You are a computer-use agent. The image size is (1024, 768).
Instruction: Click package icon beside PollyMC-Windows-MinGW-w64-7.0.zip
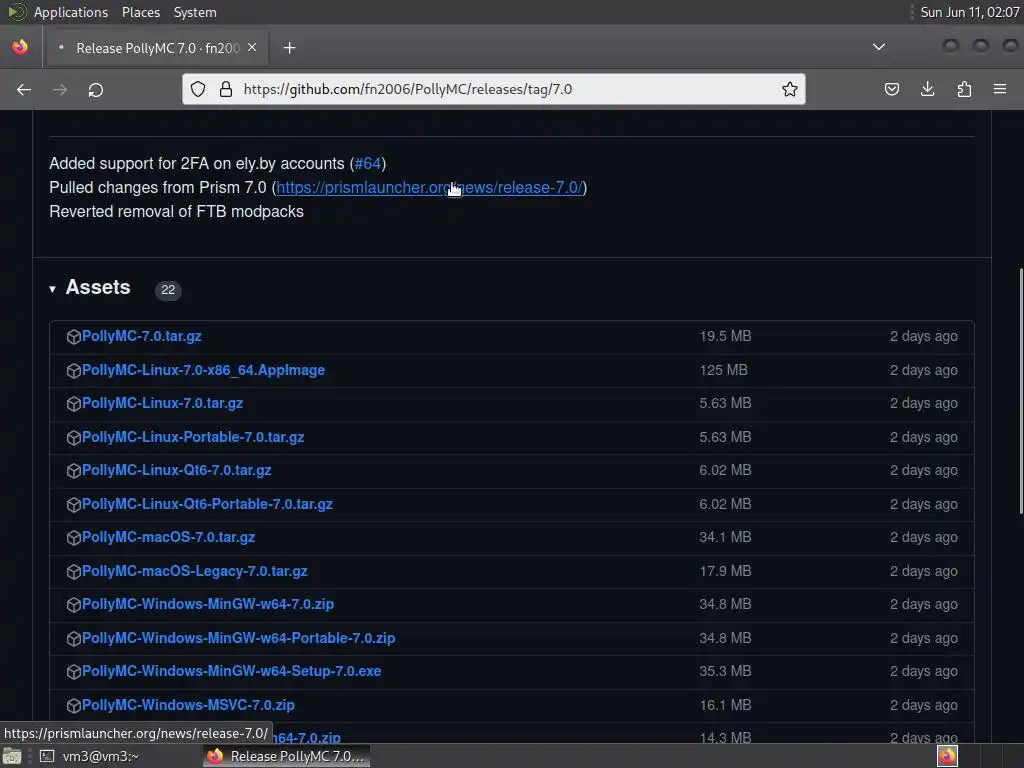point(74,605)
